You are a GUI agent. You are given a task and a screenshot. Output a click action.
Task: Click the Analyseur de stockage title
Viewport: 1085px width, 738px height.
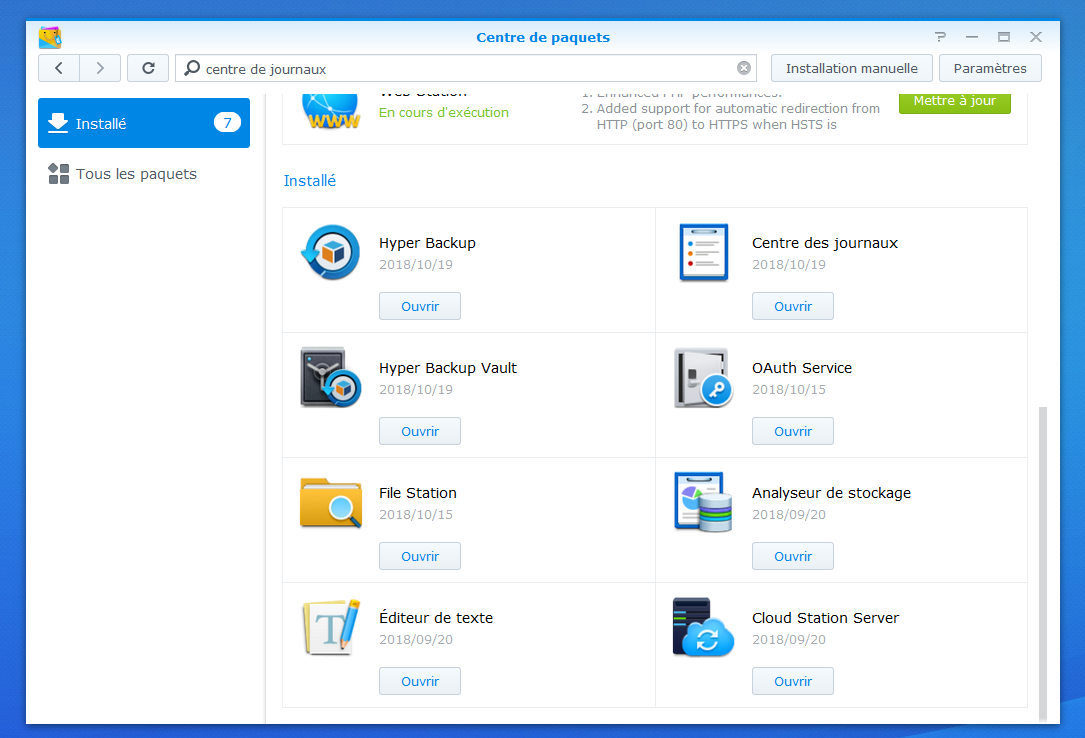(x=831, y=492)
